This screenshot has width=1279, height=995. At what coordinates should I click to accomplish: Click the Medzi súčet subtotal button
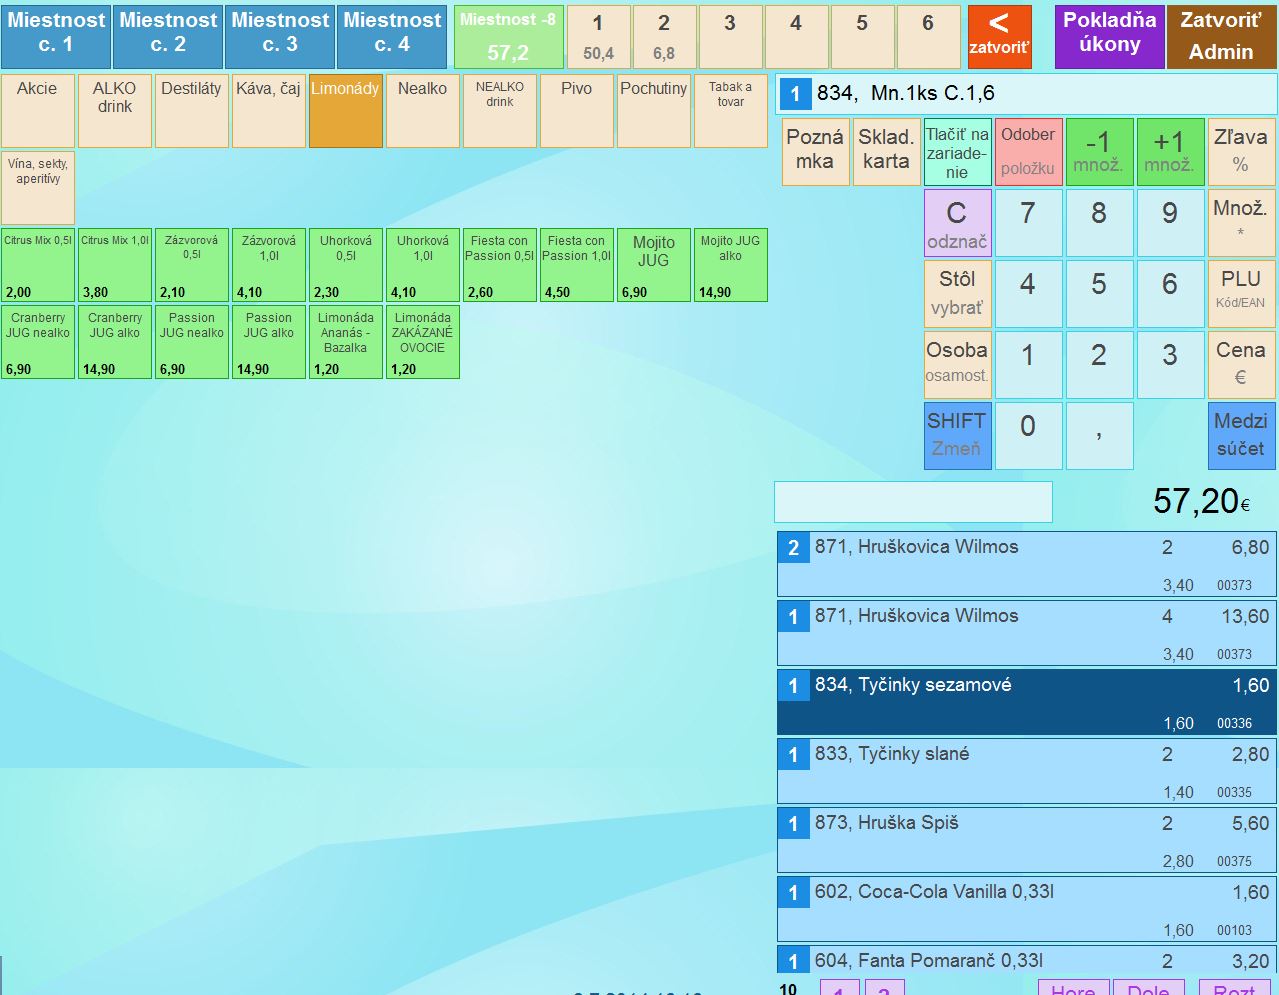(1240, 435)
